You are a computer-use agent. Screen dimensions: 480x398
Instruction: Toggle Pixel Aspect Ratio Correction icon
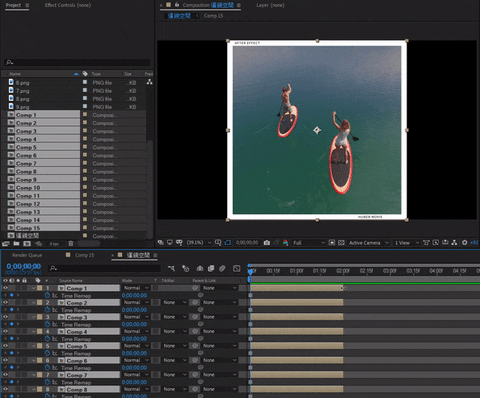coord(426,243)
